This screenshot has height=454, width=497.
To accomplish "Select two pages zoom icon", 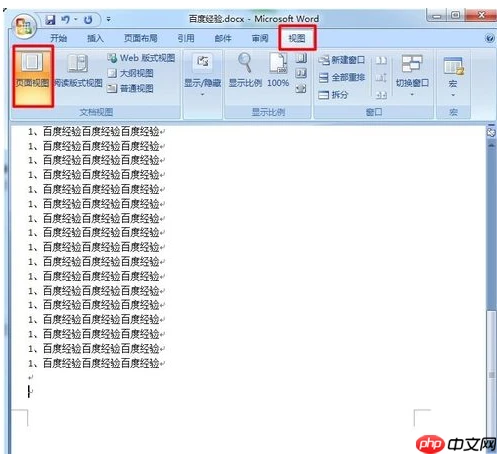I will pyautogui.click(x=301, y=73).
